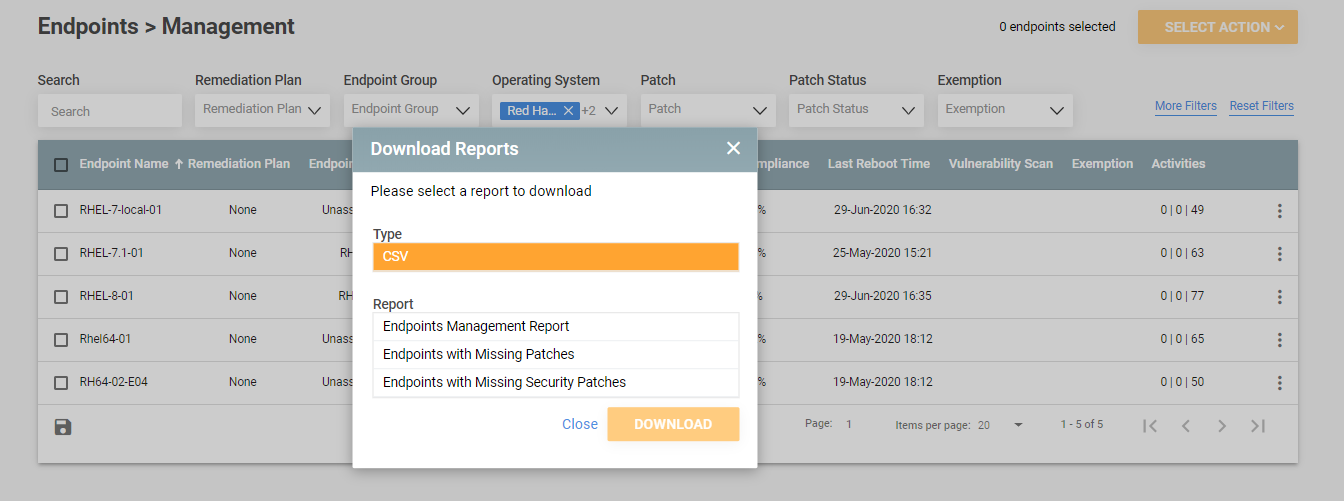This screenshot has height=501, width=1344.
Task: Go to the next page arrow
Action: pos(1221,426)
